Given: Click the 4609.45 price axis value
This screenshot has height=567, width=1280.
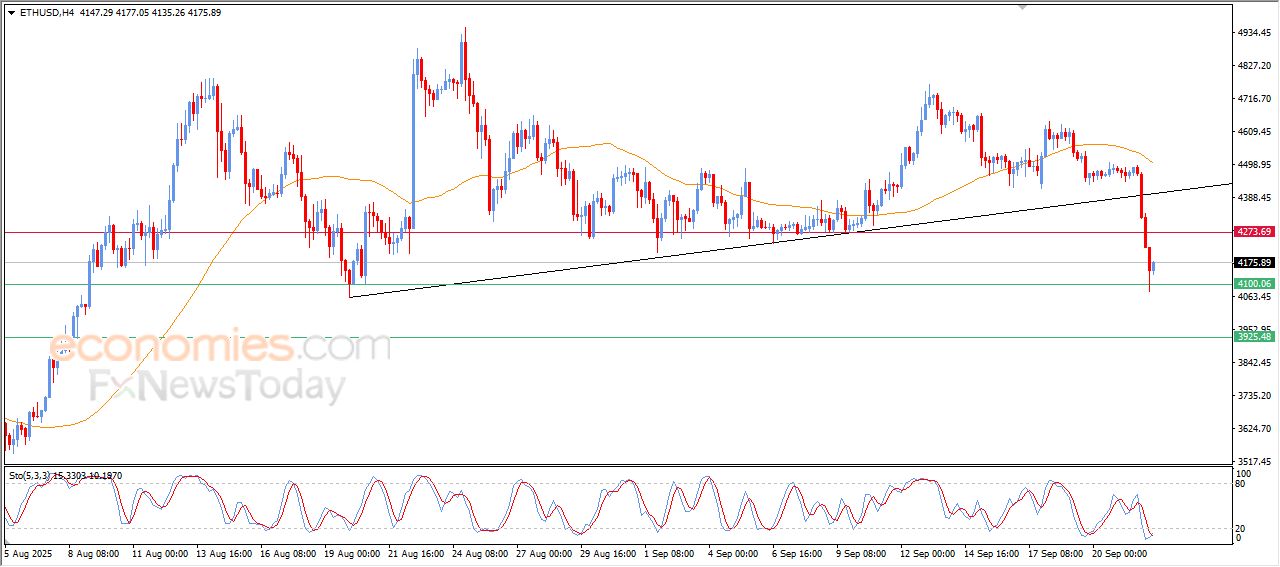Looking at the screenshot, I should coord(1254,132).
